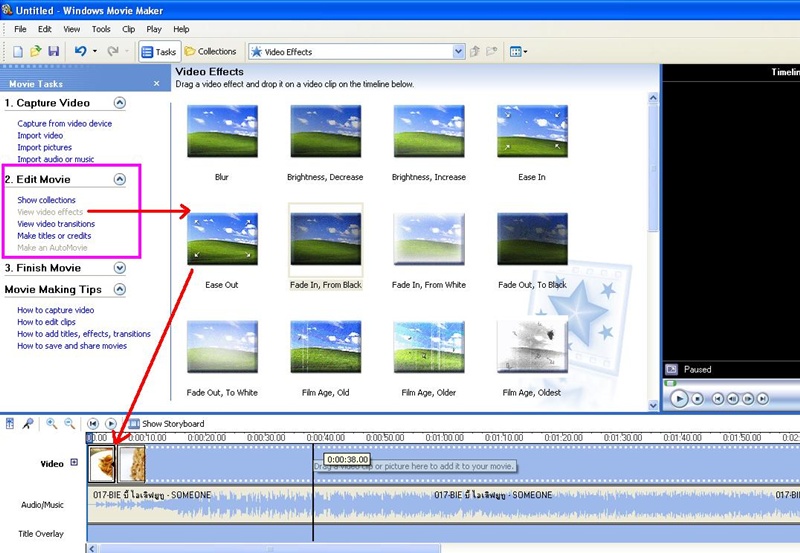The width and height of the screenshot is (800, 553).
Task: Click the monitor Previous Frame button
Action: pos(733,399)
